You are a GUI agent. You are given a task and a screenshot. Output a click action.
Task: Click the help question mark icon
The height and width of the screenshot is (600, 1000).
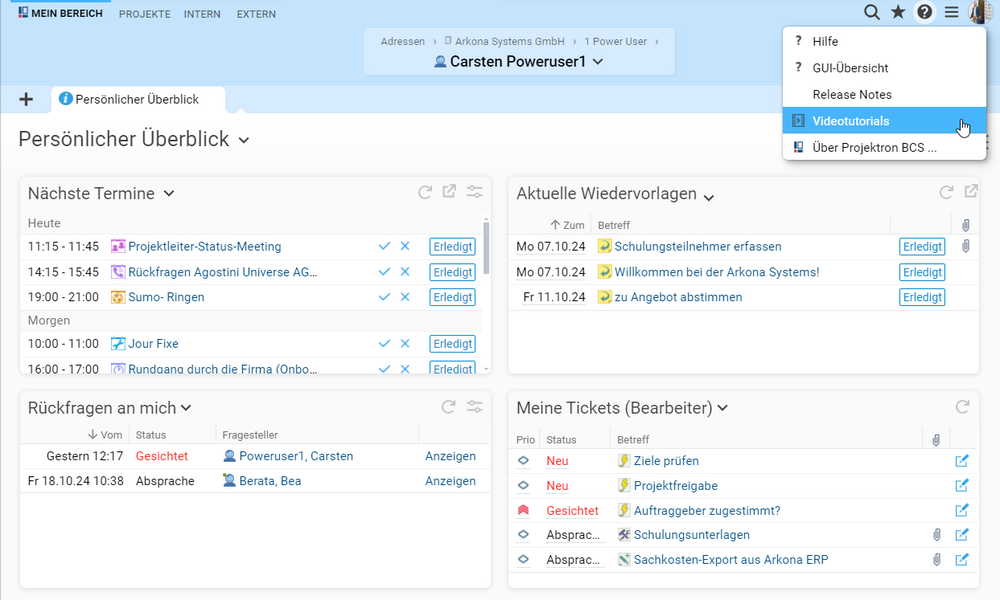pos(925,13)
